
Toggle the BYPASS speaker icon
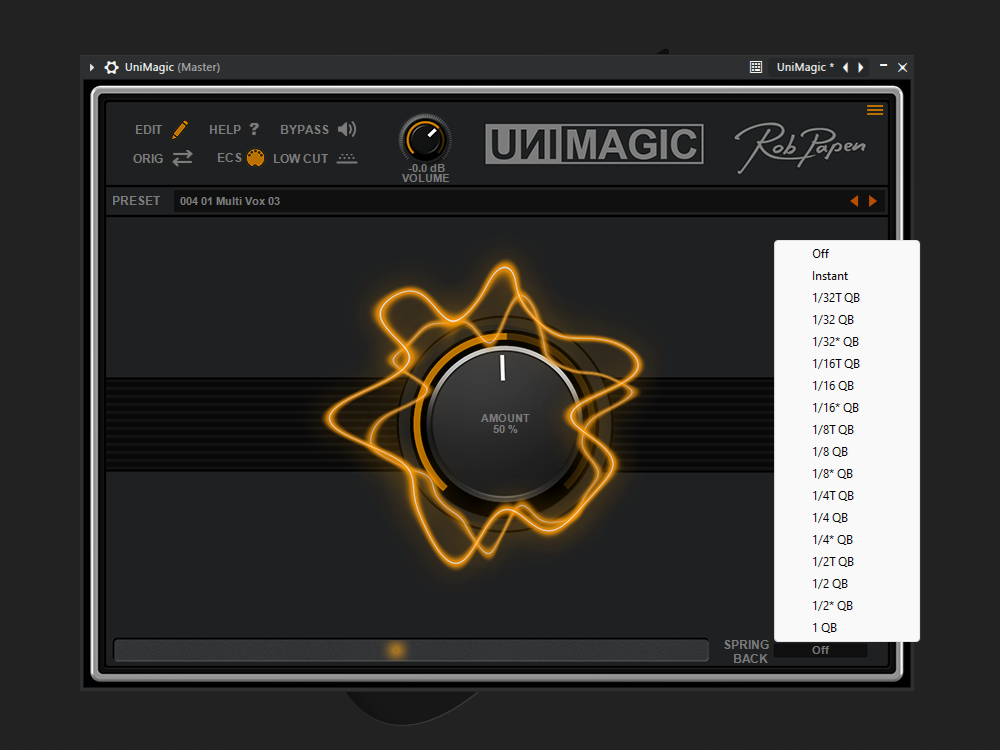click(347, 129)
